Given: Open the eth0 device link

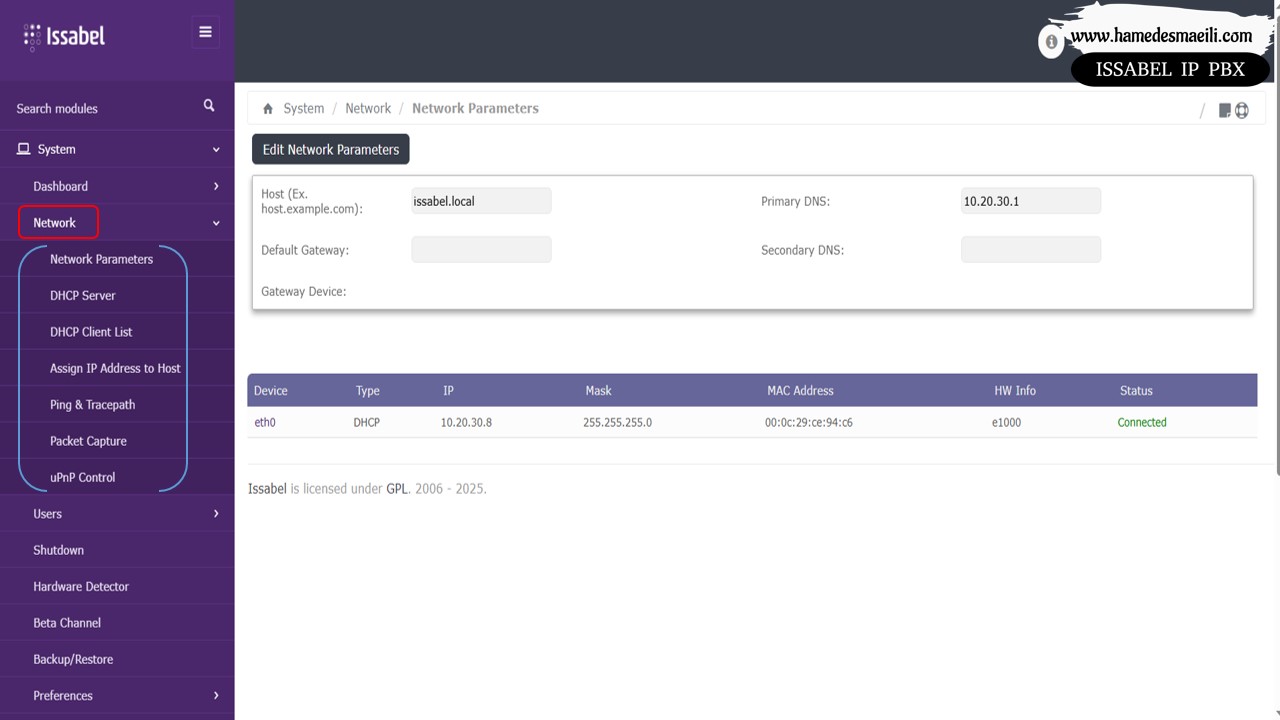Looking at the screenshot, I should click(264, 423).
